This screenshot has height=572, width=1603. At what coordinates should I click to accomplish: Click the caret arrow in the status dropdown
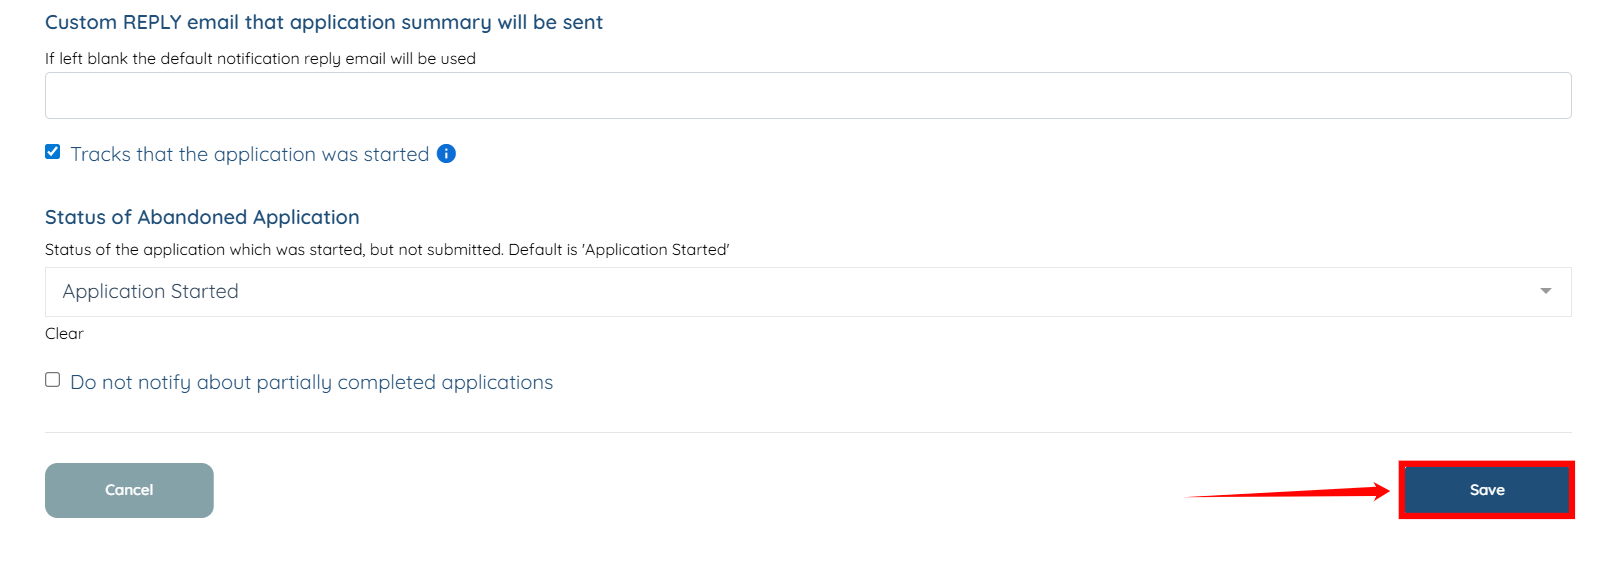pos(1545,291)
